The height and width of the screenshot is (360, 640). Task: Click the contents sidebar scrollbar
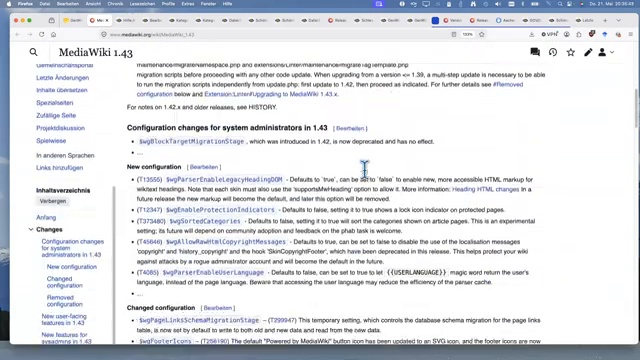114,265
